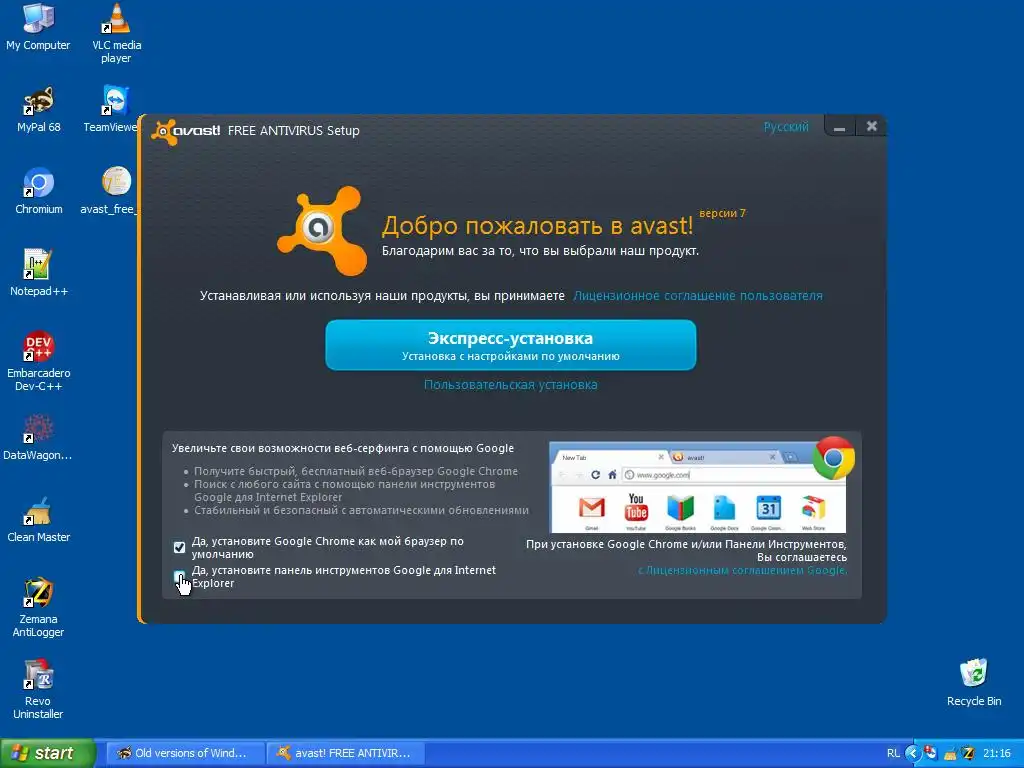Click the taskbar clock showing 21:16
Screen dimensions: 1024x768
[x=997, y=753]
